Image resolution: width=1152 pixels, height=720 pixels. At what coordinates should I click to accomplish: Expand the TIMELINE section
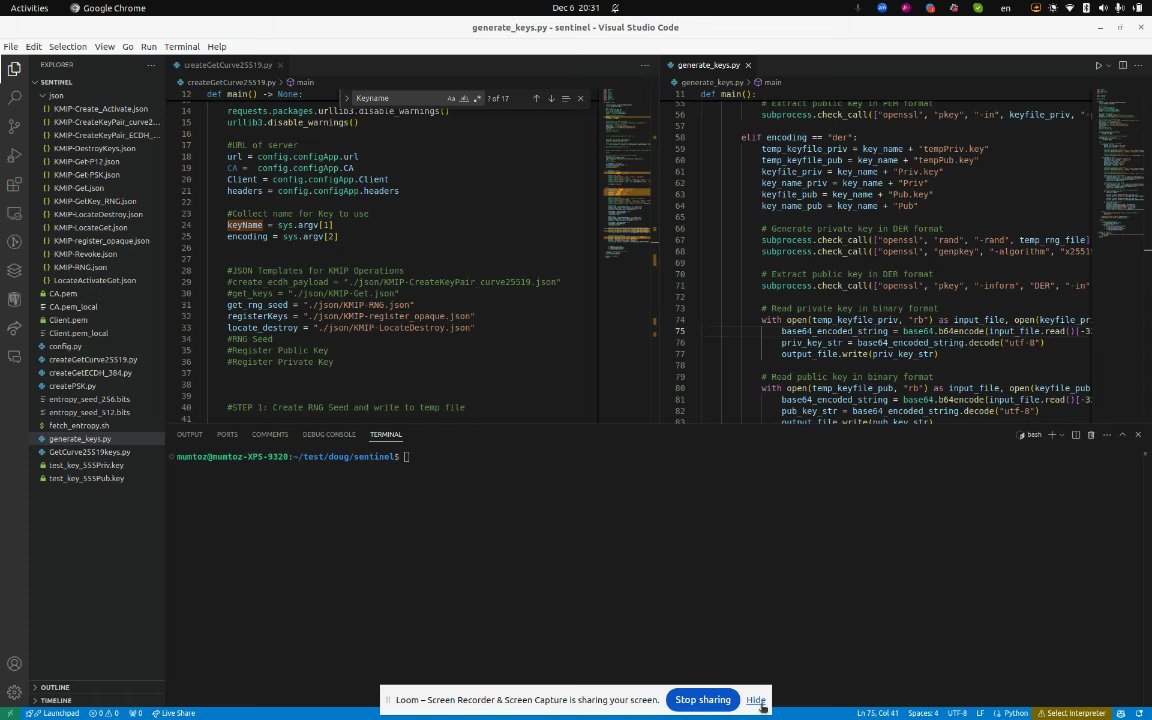[x=56, y=700]
